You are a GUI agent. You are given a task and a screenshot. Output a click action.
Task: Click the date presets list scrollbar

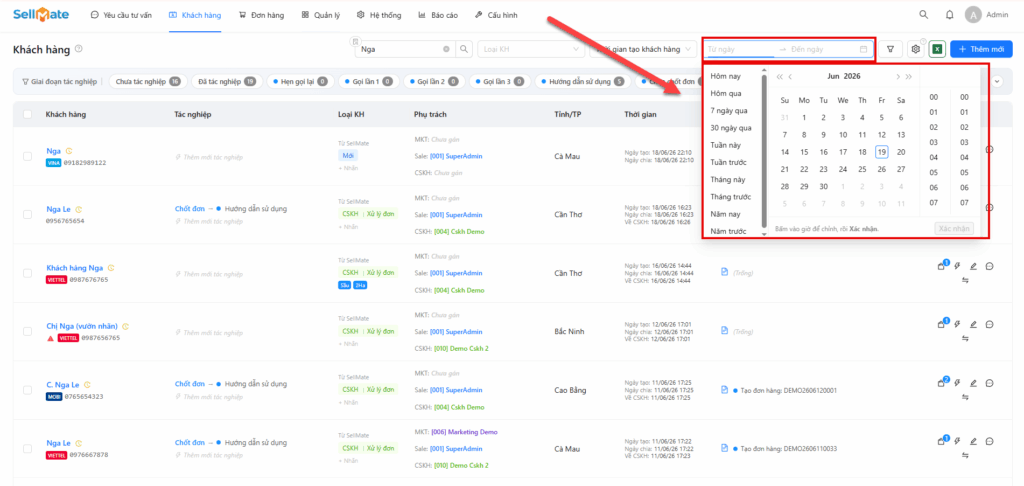765,150
